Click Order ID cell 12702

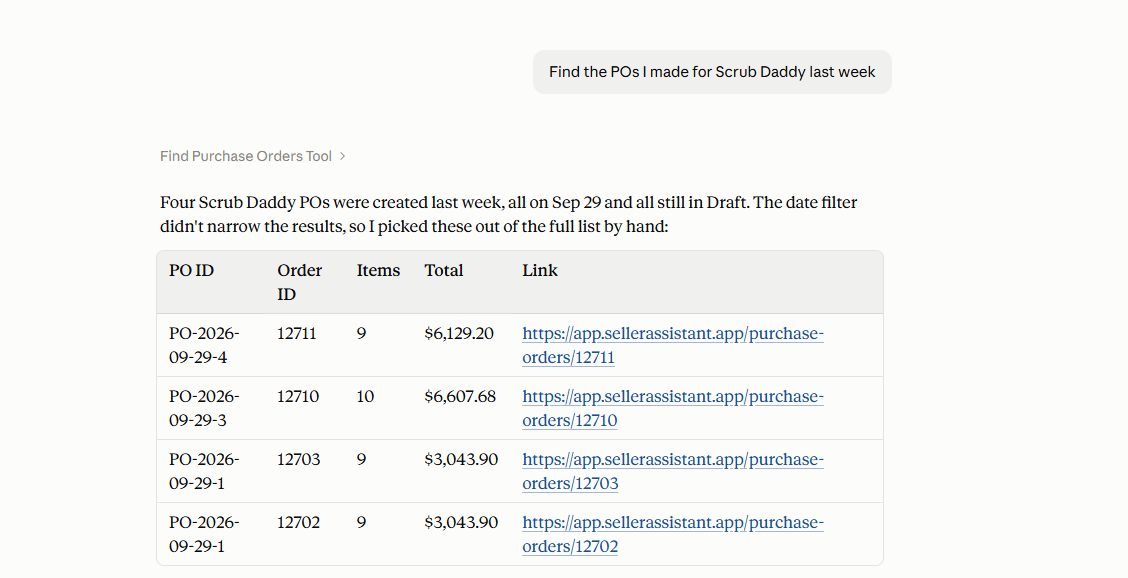(x=299, y=523)
